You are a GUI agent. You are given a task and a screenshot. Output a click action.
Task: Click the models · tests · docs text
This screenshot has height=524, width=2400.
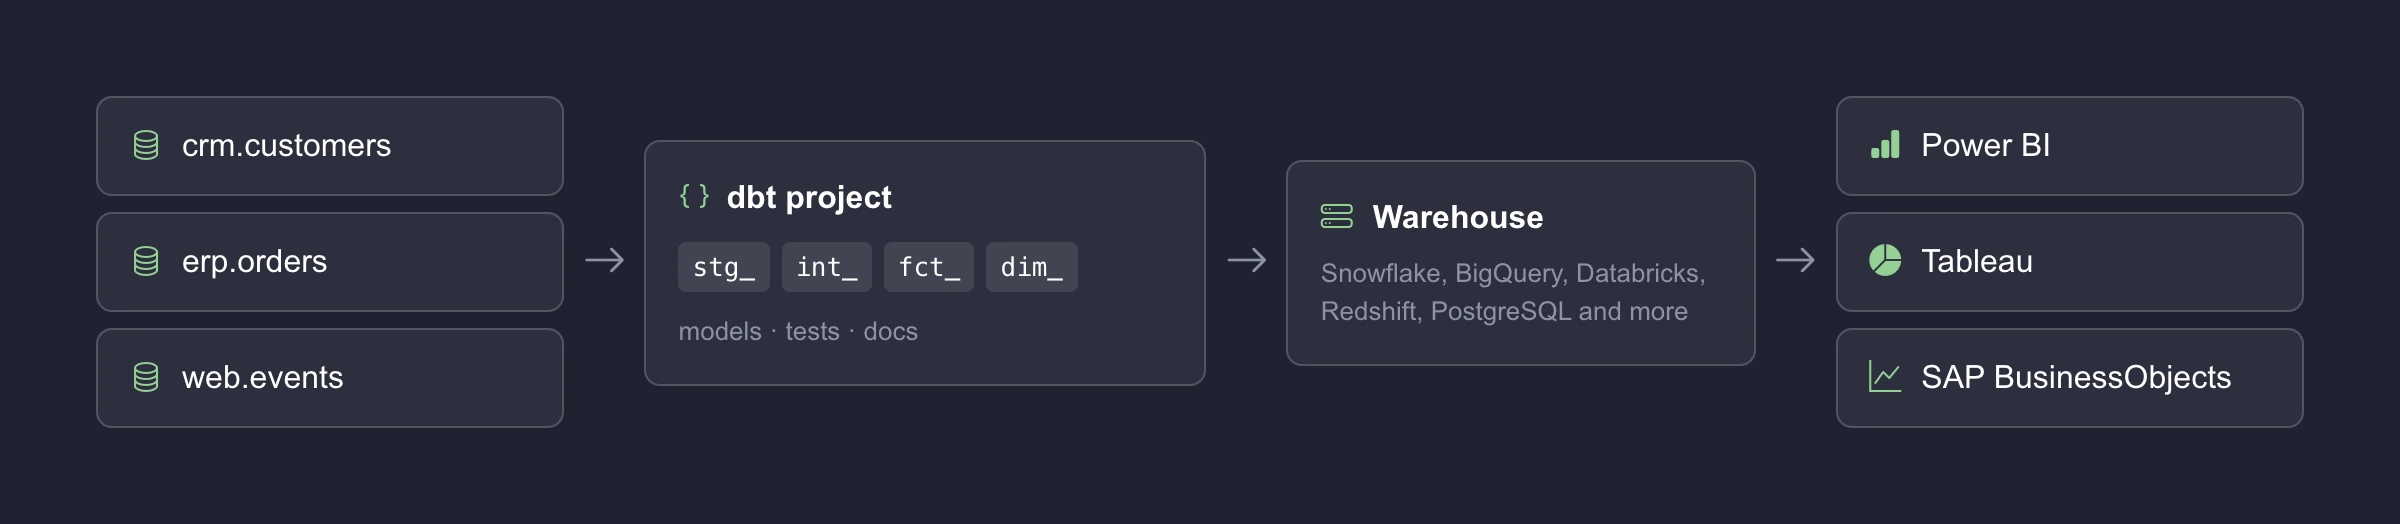point(798,331)
